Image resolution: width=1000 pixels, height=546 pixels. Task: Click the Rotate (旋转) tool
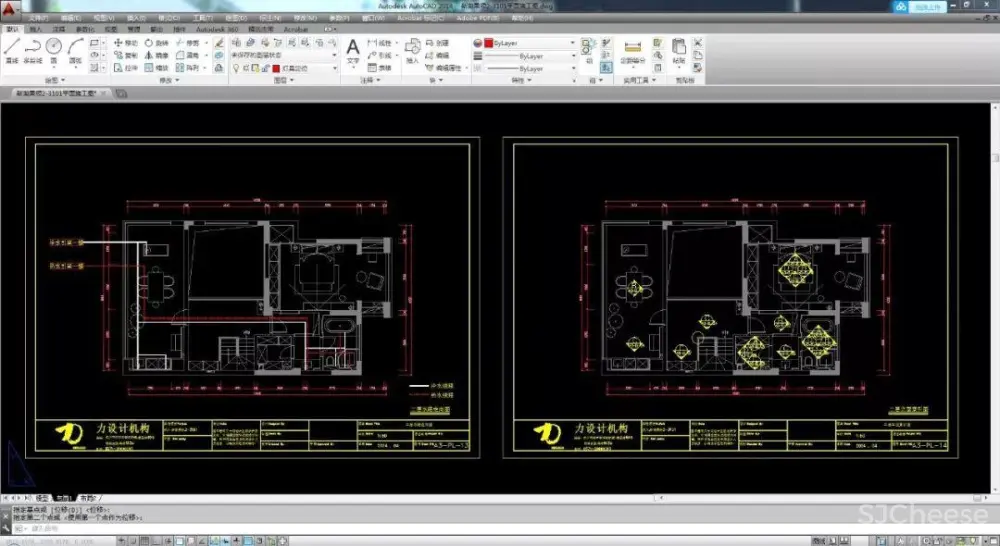pos(154,43)
